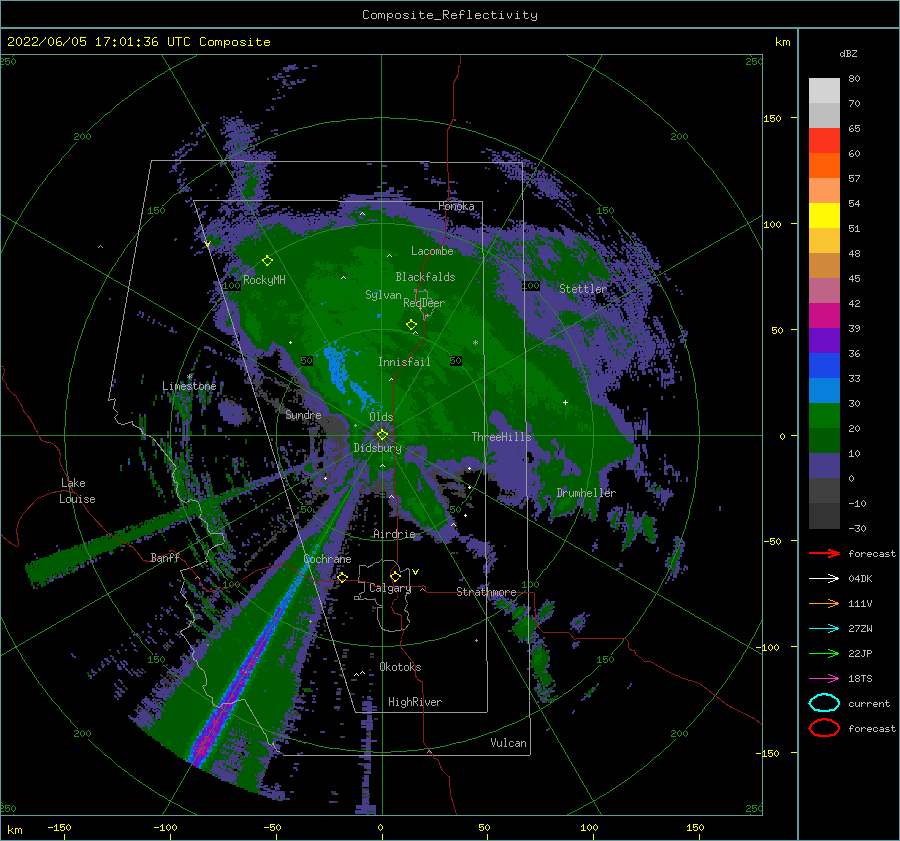This screenshot has width=900, height=841.
Task: Click the Vulcan label
Action: tap(508, 743)
